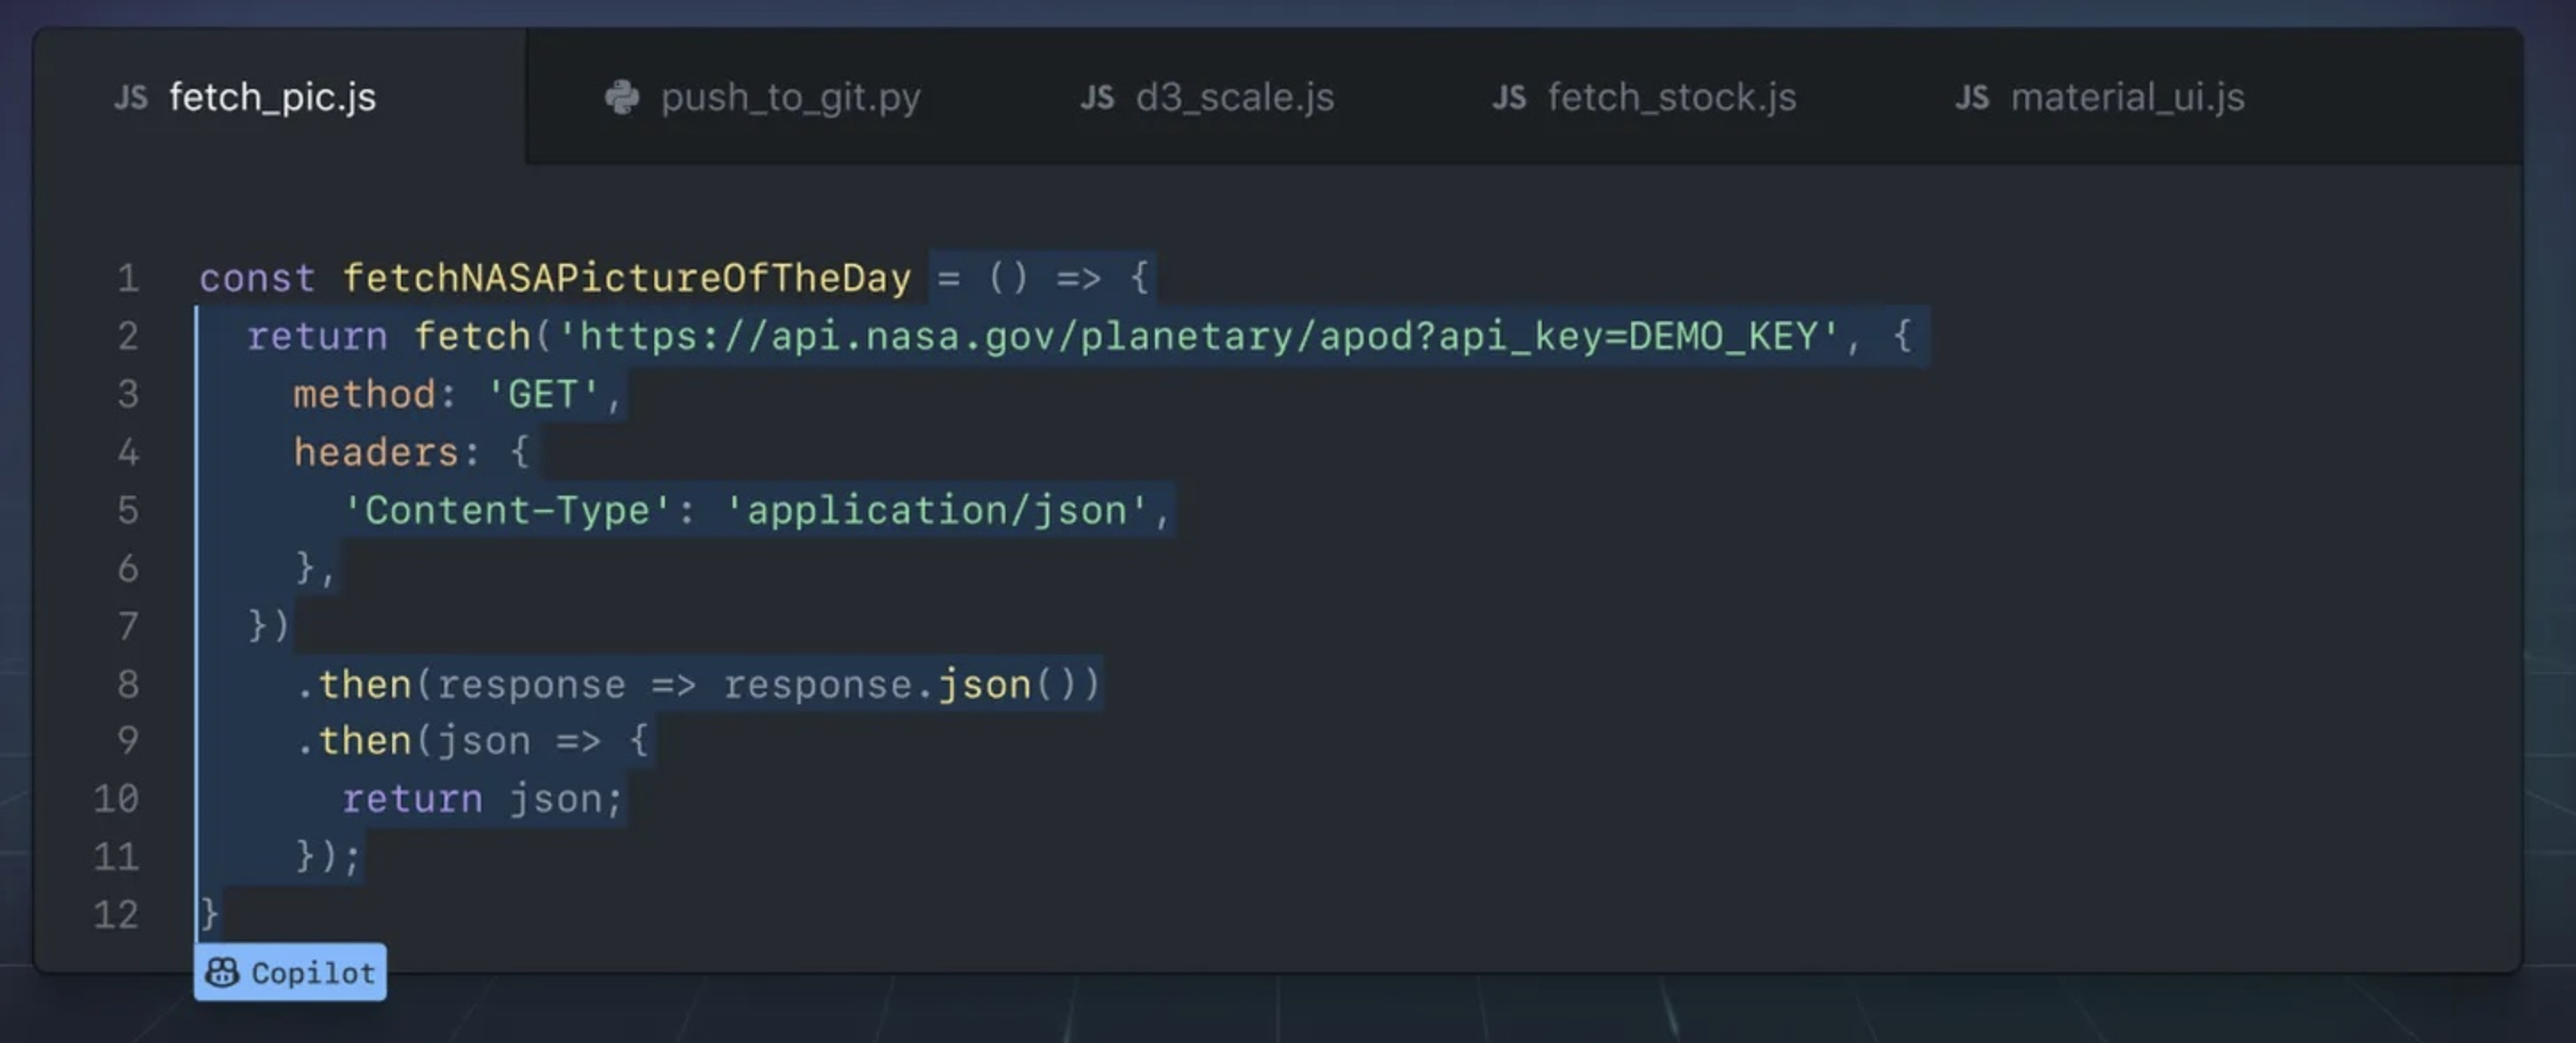Click the JS icon next to d3_scale.js
The width and height of the screenshot is (2576, 1043).
pos(1097,97)
